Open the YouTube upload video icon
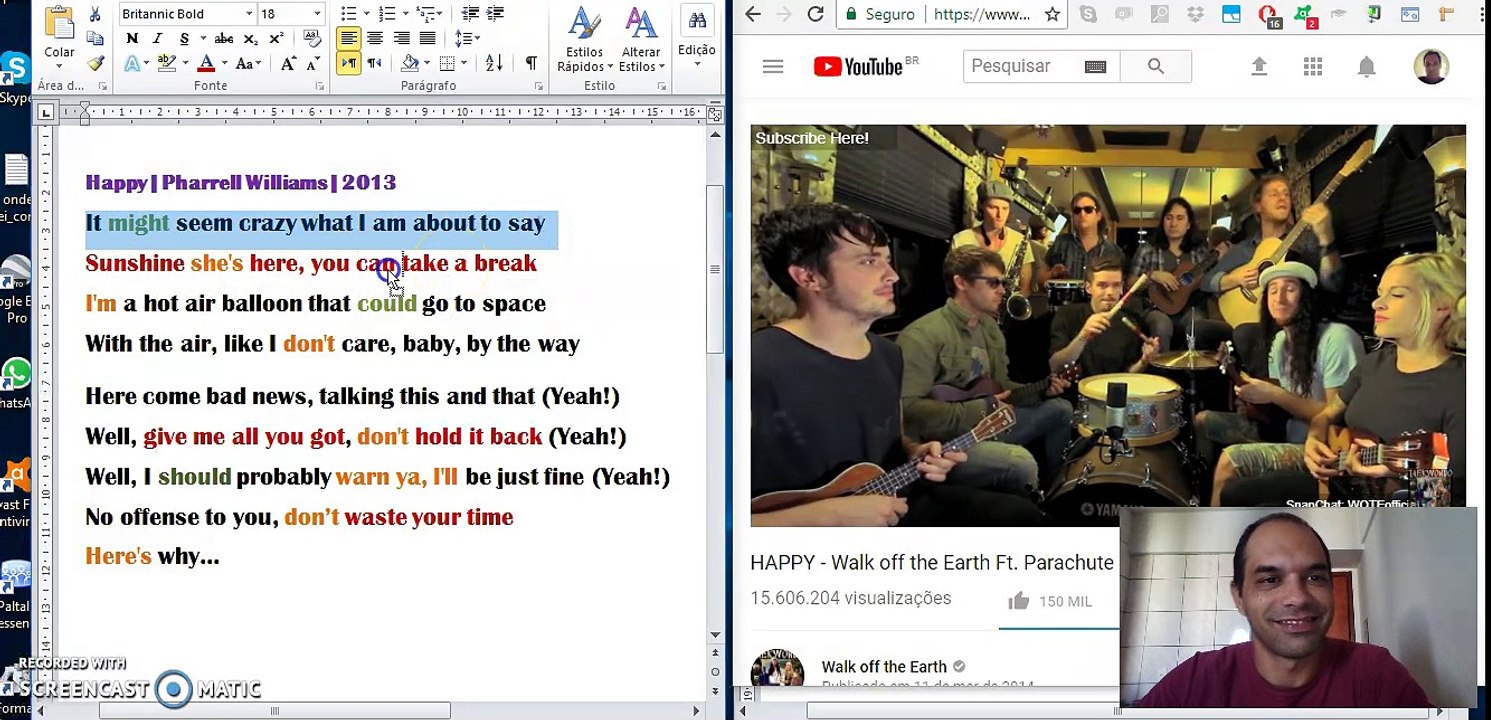 [1259, 66]
